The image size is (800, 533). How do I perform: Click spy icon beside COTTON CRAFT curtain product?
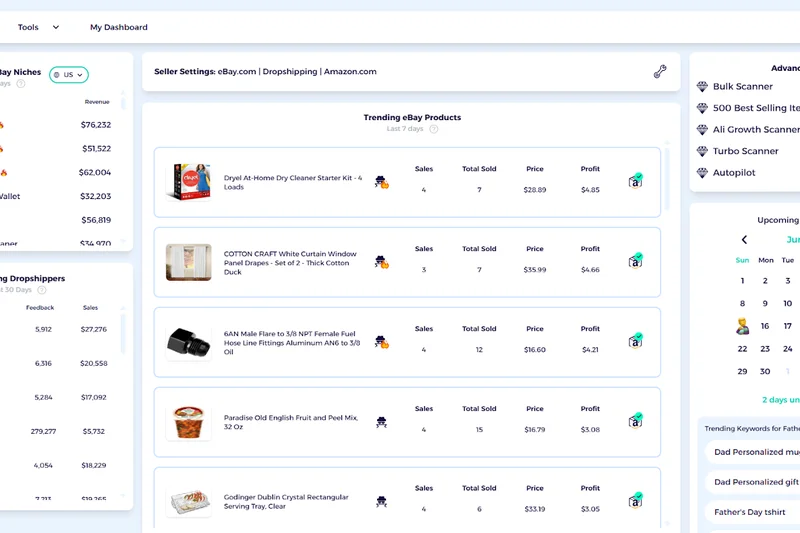(x=381, y=262)
